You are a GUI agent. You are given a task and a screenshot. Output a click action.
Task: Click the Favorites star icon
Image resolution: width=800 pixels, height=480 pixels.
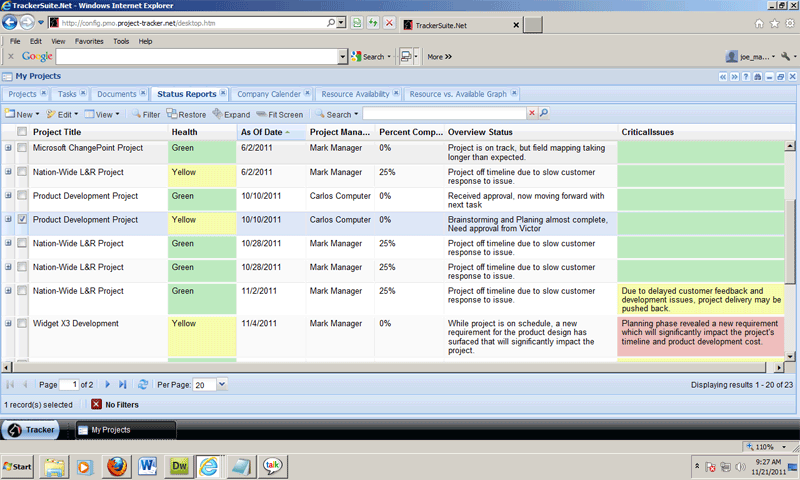click(x=774, y=23)
